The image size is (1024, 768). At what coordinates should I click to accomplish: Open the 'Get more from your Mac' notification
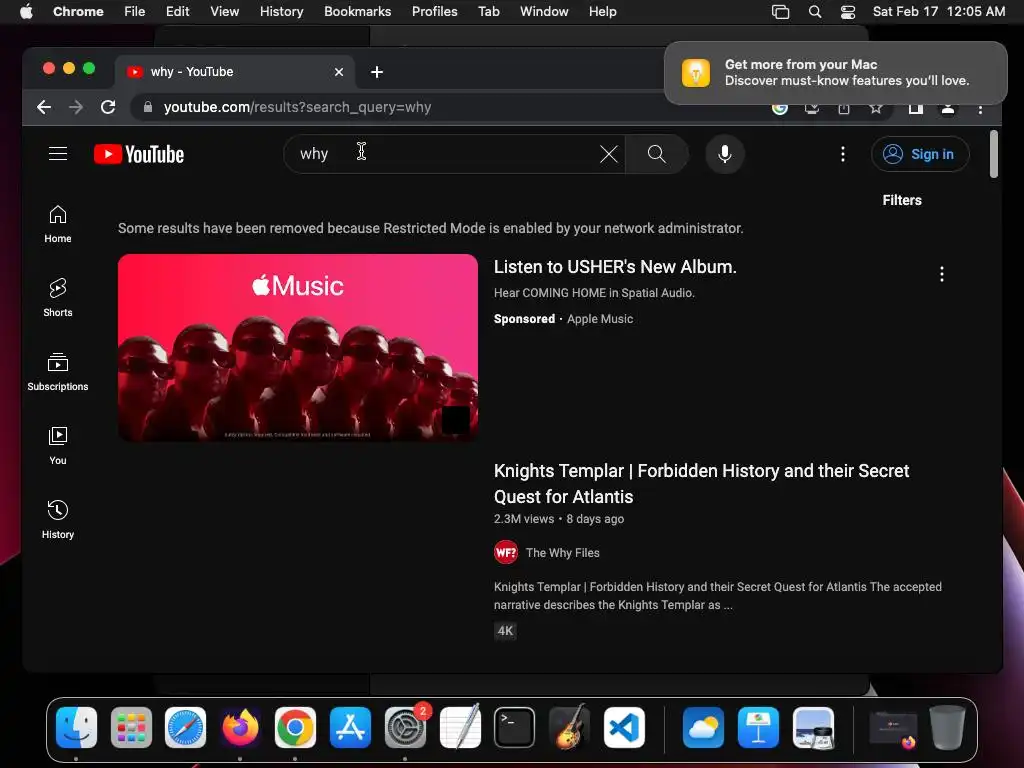click(835, 72)
